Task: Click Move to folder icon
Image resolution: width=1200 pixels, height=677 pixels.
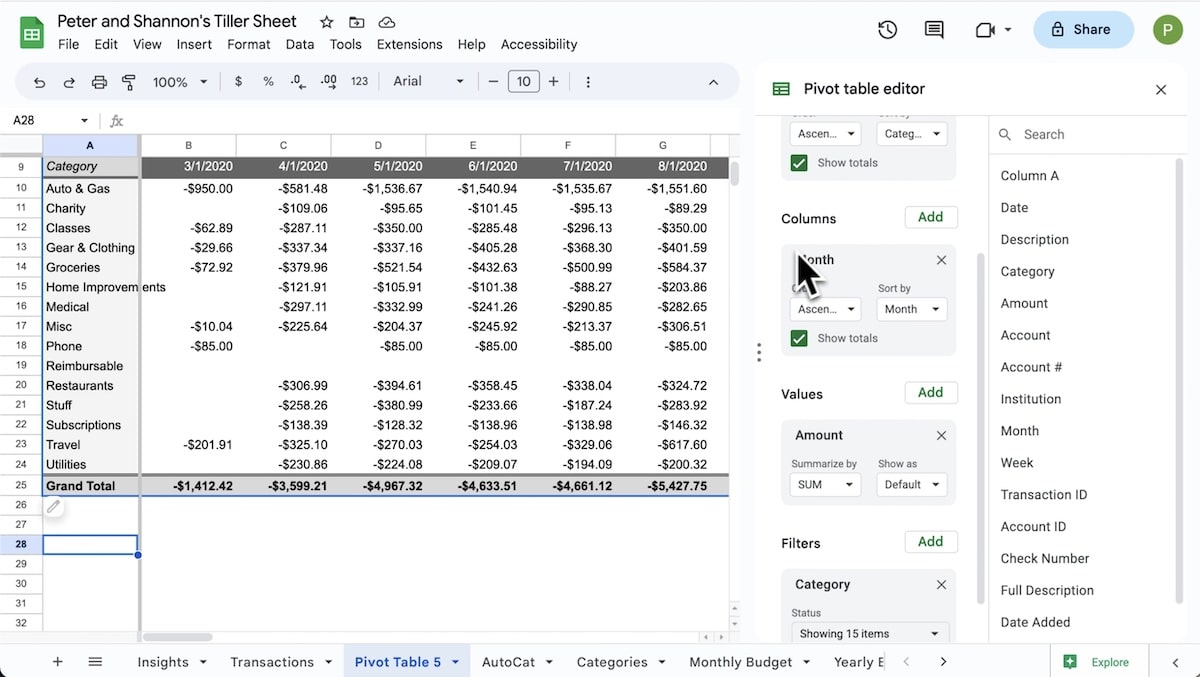Action: [x=357, y=22]
